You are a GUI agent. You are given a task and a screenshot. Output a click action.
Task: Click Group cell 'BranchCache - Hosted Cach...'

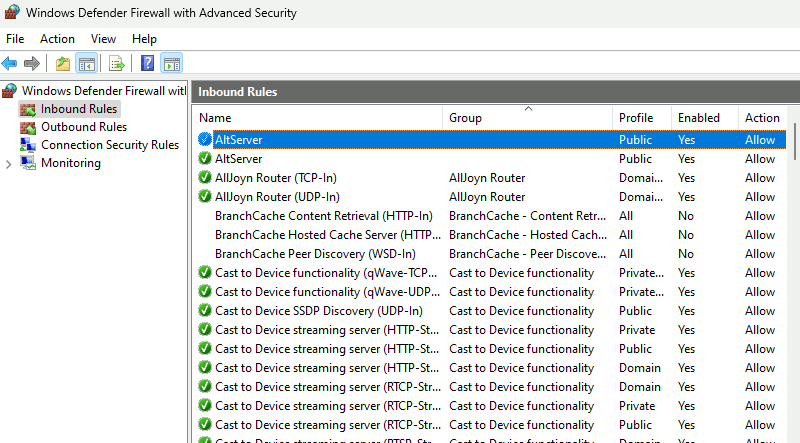click(x=528, y=235)
